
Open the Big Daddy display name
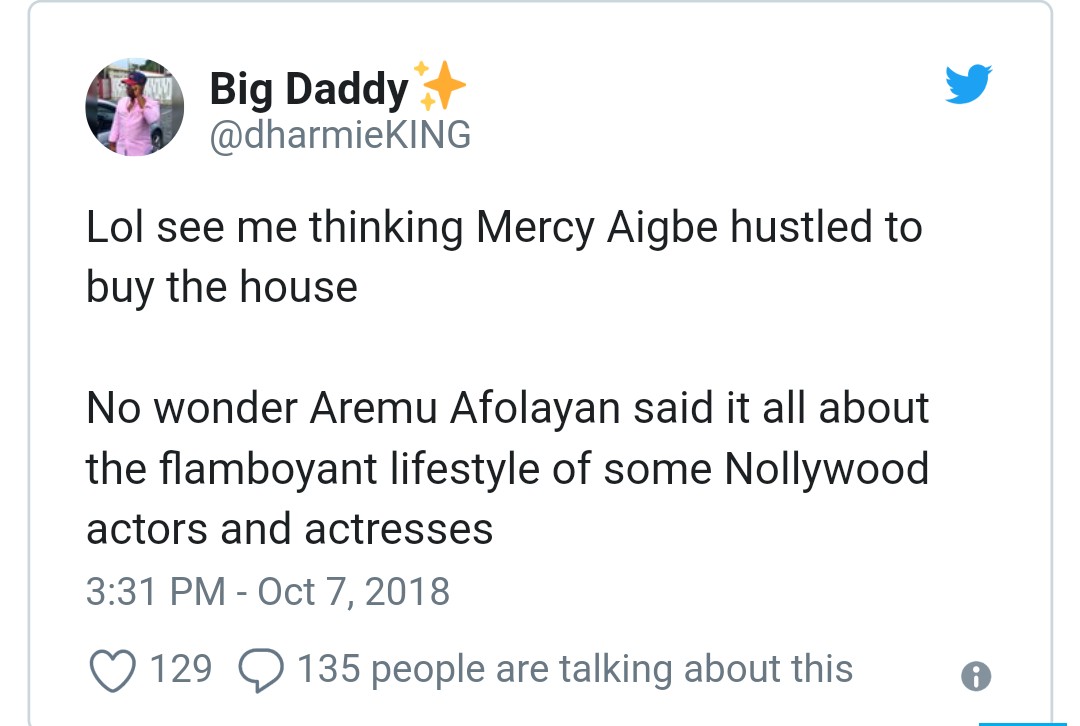309,90
